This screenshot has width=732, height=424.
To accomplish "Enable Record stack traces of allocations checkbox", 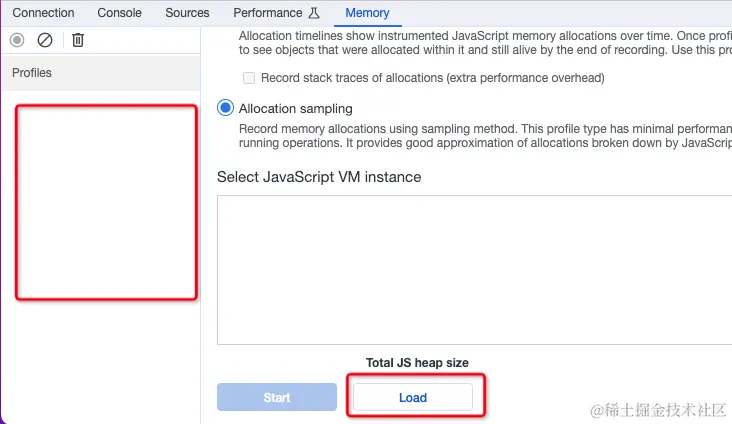I will point(249,78).
